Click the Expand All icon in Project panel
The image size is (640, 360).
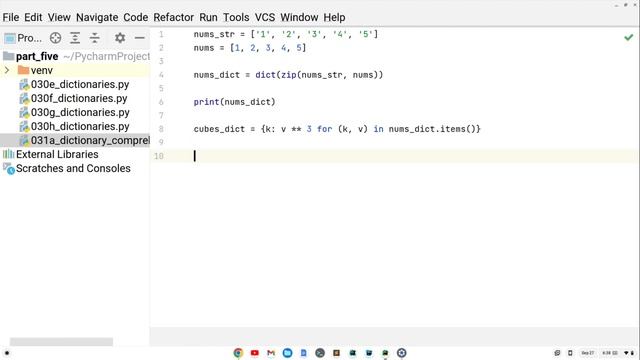click(x=75, y=38)
